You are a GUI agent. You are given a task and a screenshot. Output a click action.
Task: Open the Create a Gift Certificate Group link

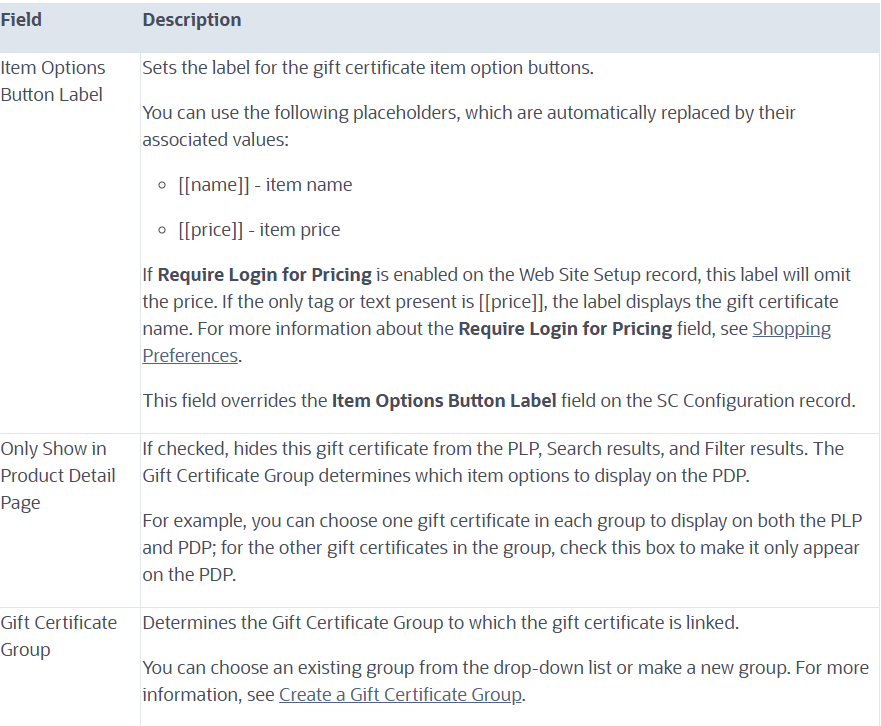point(400,694)
